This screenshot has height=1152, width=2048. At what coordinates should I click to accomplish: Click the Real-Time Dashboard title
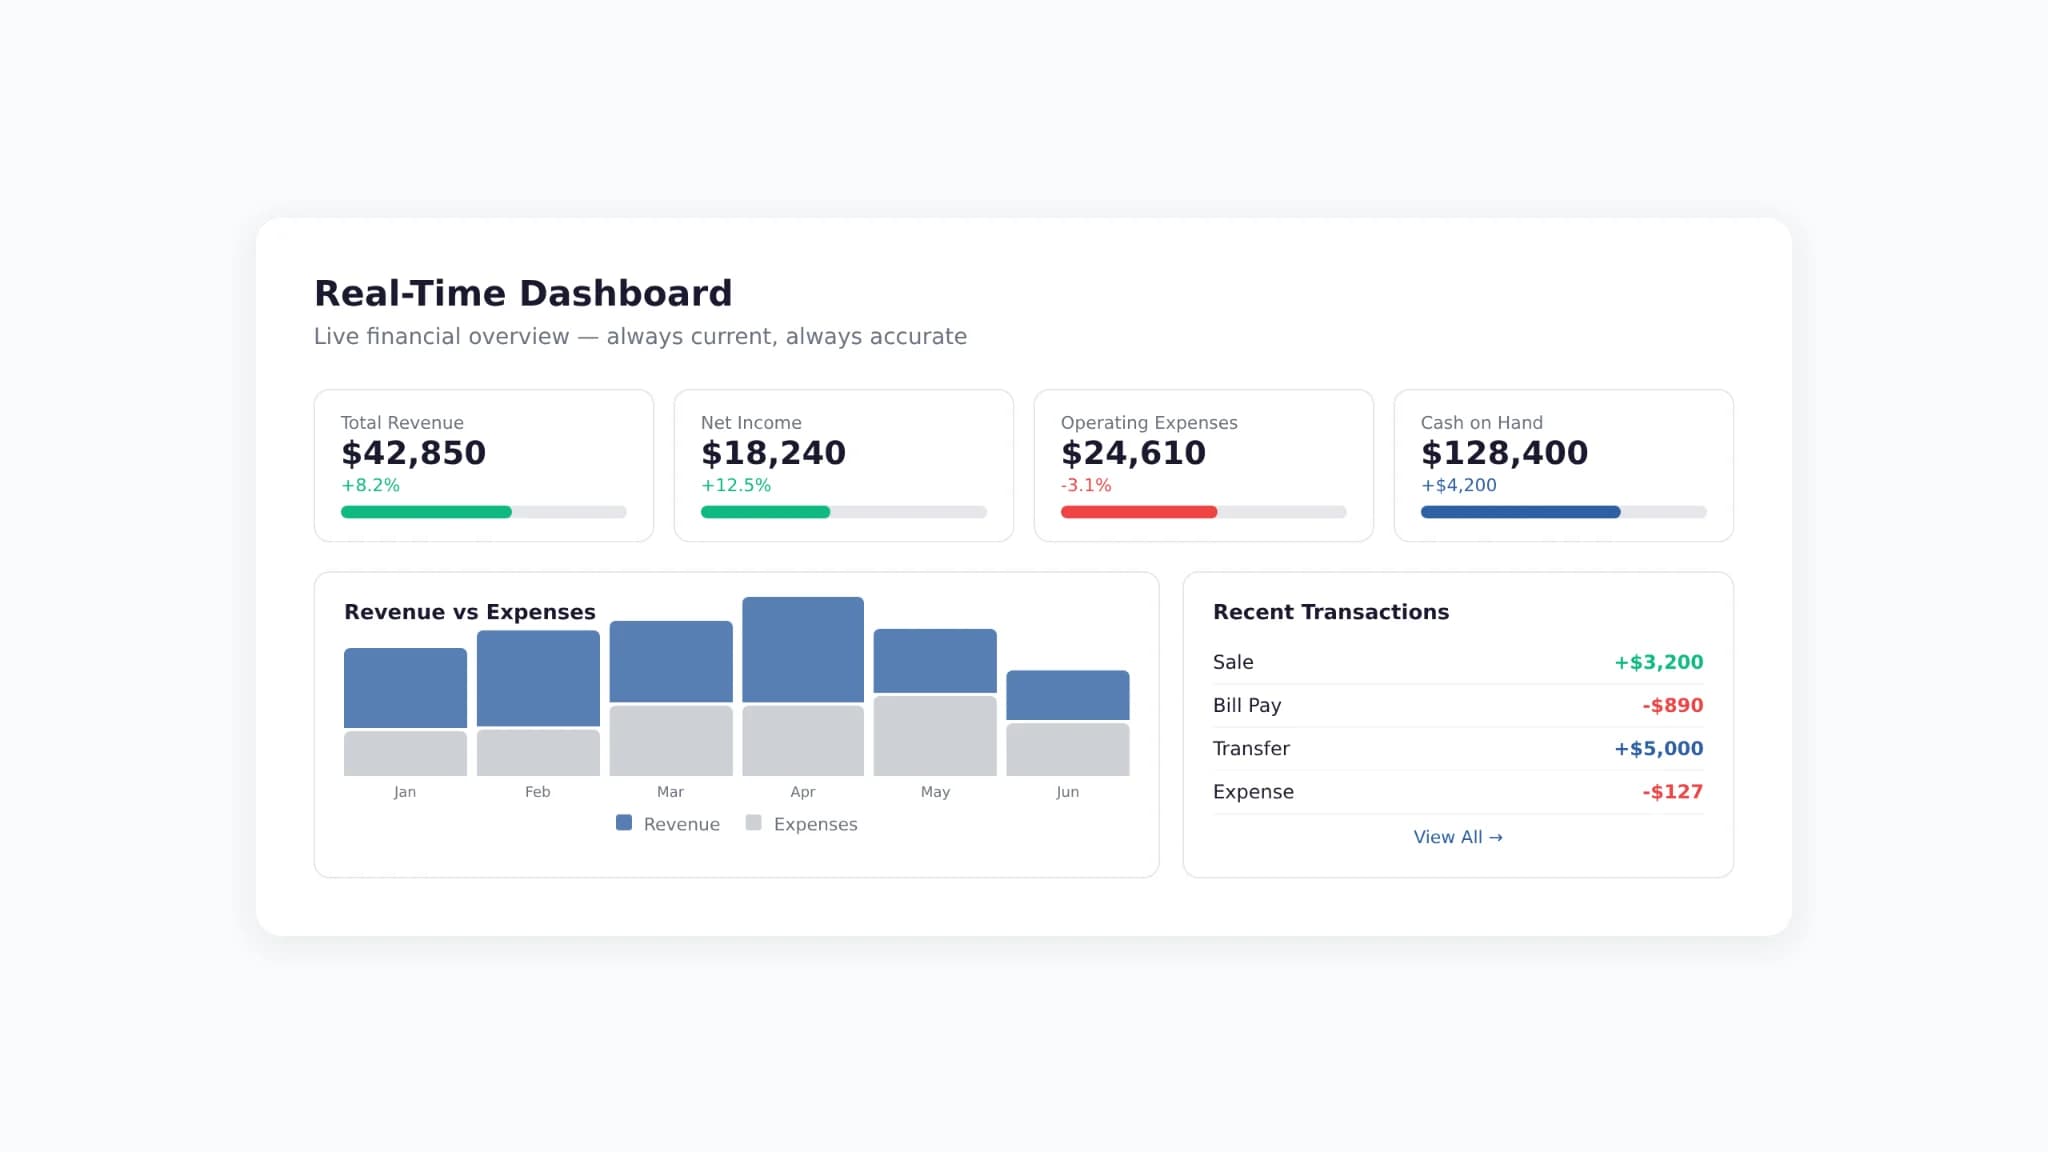(523, 293)
